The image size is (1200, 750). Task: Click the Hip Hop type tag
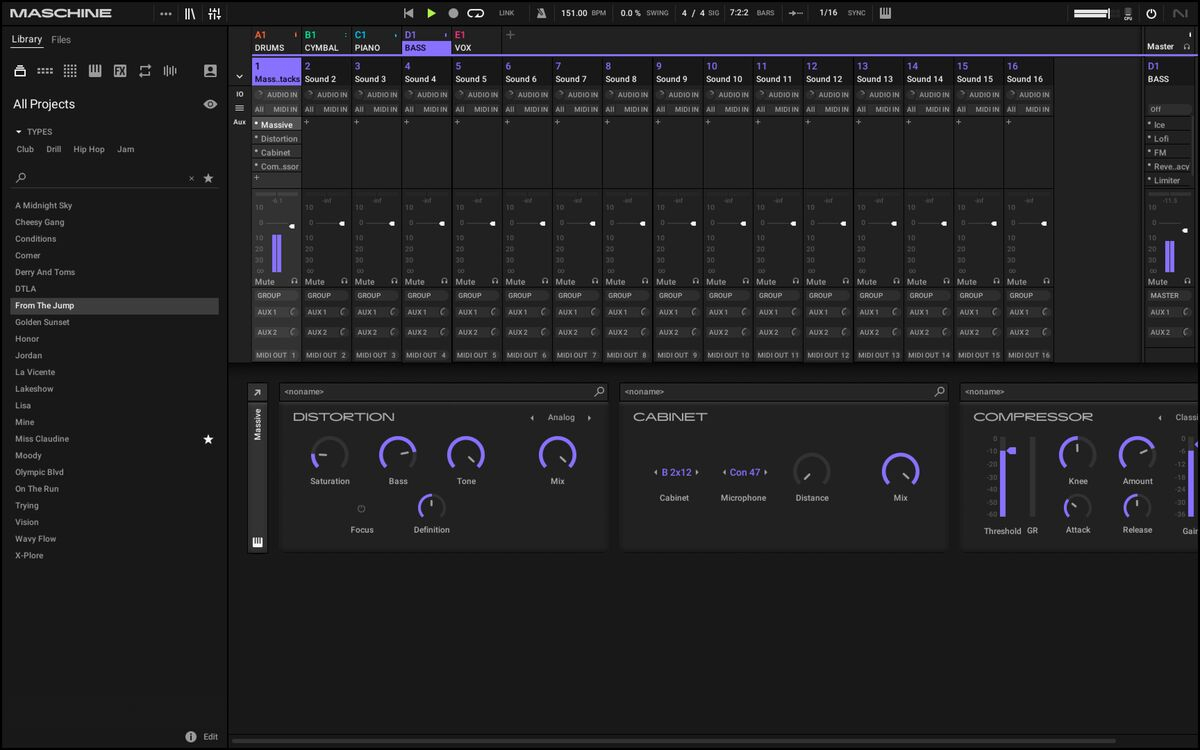89,149
